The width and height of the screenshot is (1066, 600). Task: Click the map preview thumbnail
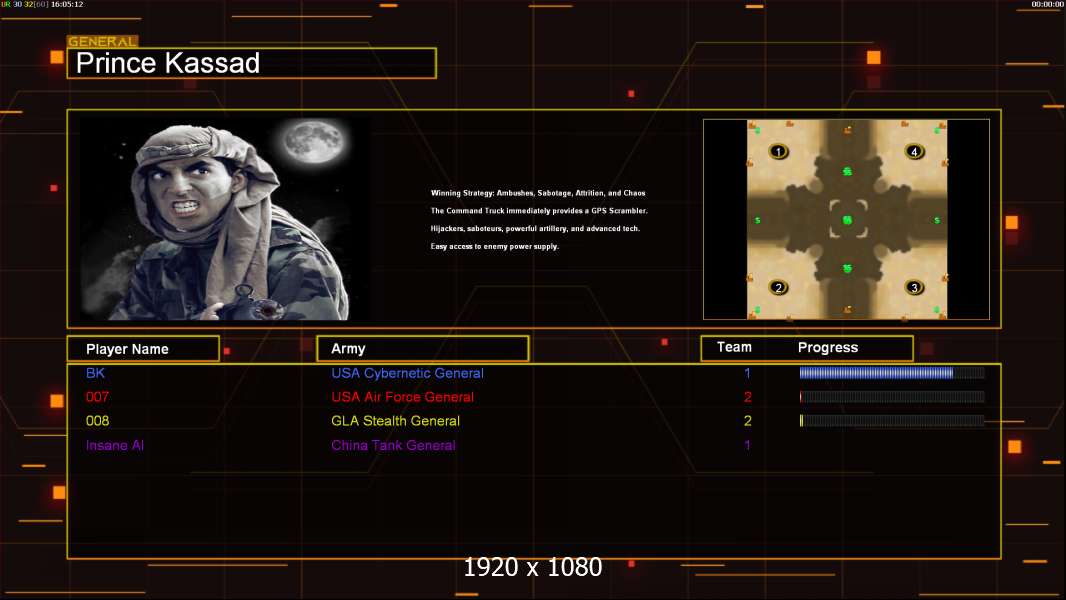pos(846,219)
